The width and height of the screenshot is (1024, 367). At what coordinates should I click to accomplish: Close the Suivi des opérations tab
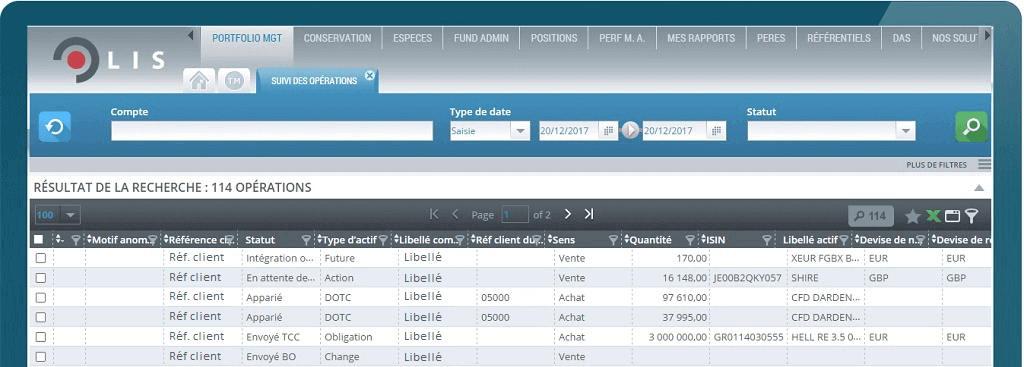370,75
